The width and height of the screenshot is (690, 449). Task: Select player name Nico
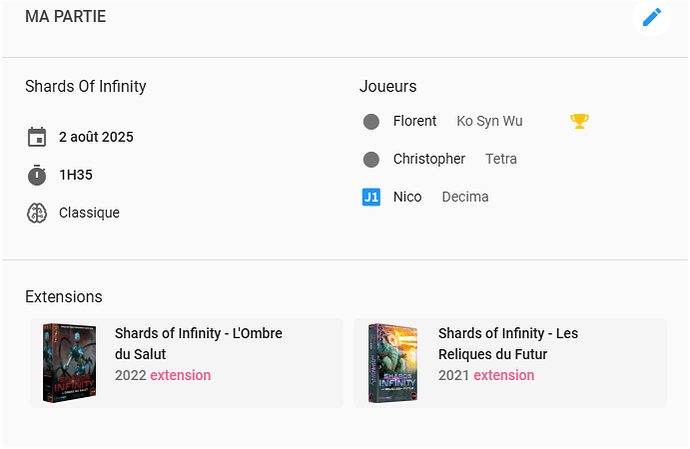[407, 197]
